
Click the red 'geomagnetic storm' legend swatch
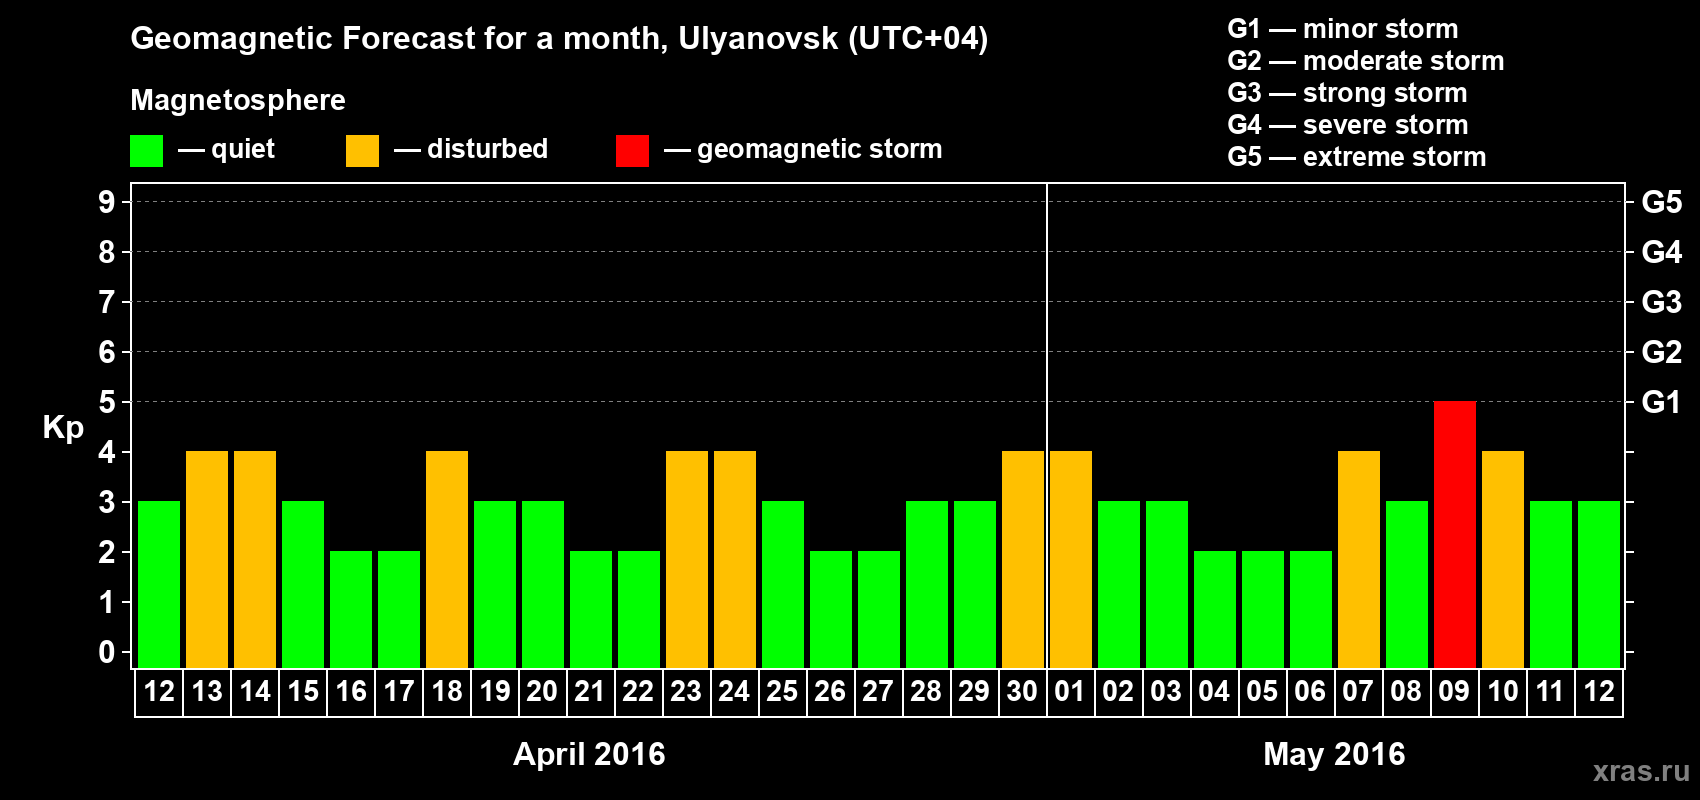(x=632, y=151)
